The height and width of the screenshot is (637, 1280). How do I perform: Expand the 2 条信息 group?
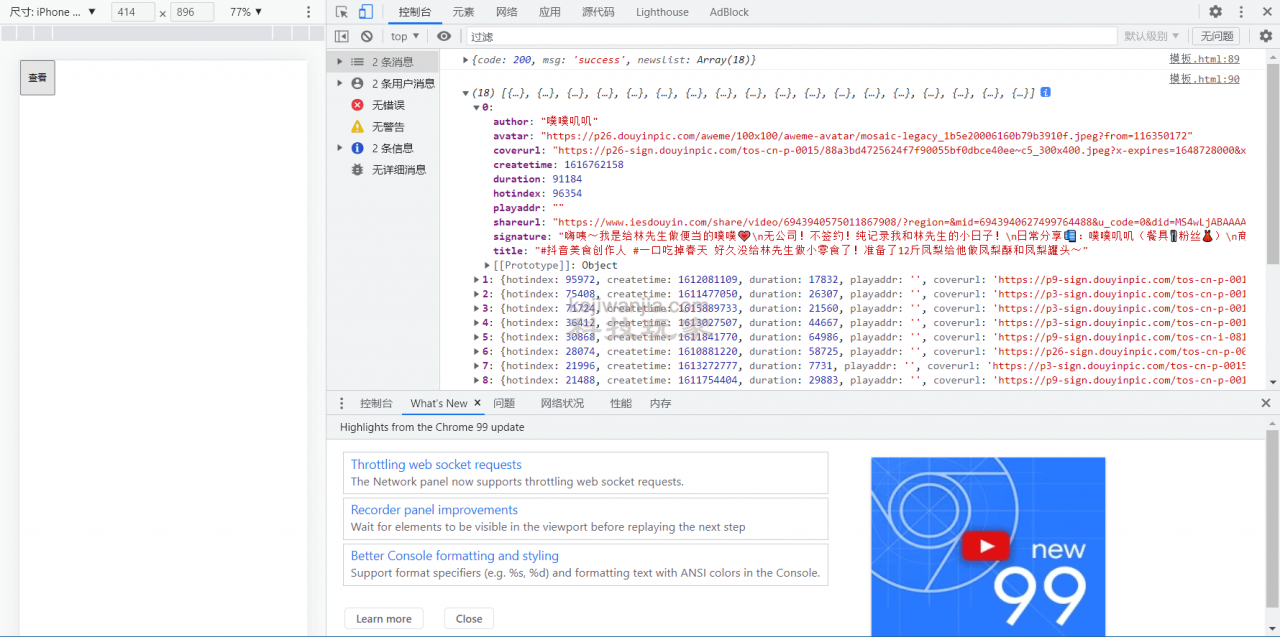(340, 148)
